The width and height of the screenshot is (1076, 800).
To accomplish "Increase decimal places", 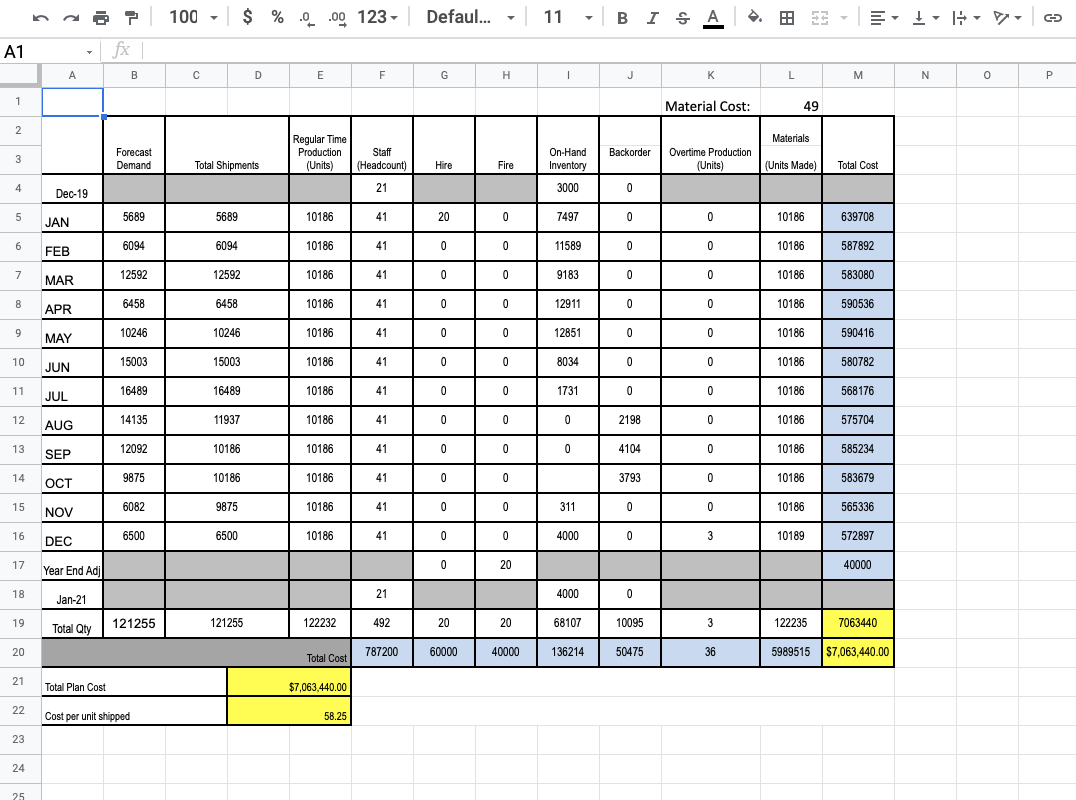I will click(x=336, y=17).
